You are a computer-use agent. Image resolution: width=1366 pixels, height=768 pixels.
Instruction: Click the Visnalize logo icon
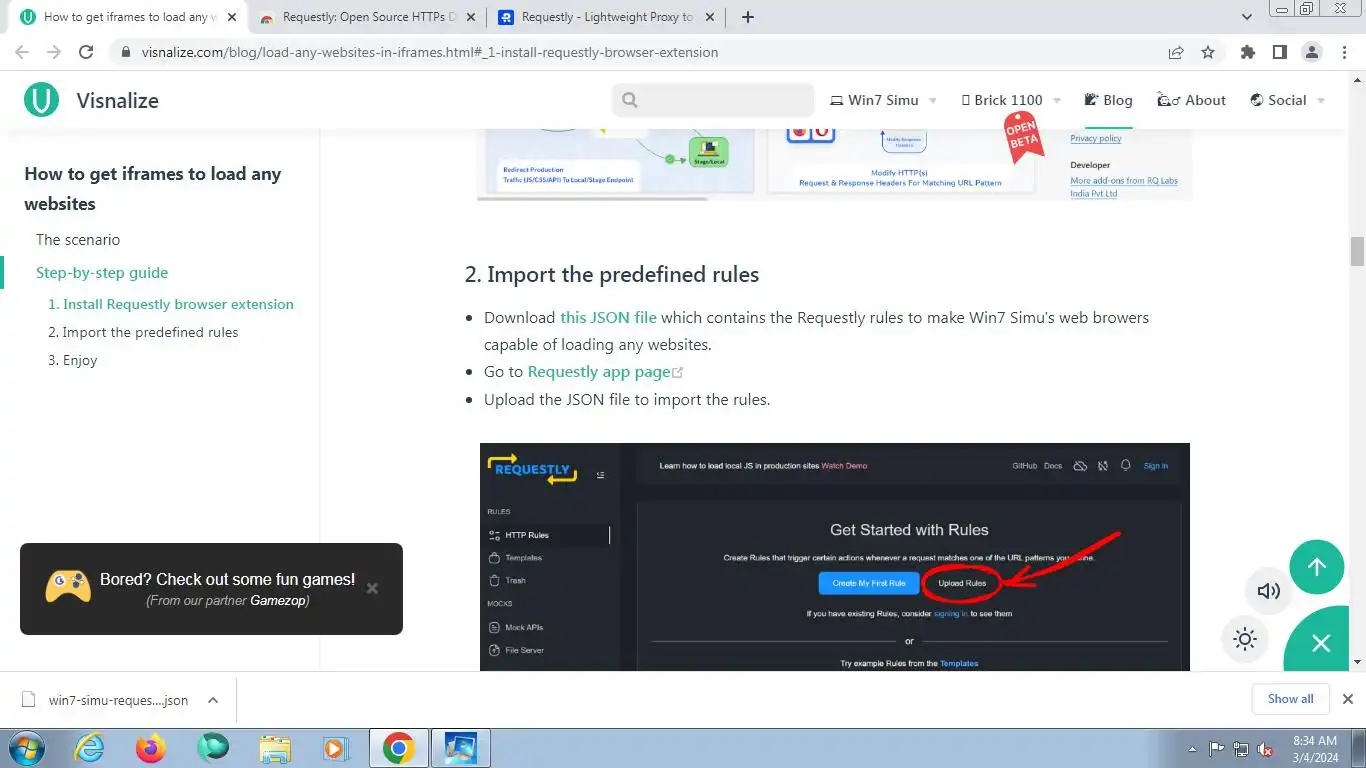point(41,100)
